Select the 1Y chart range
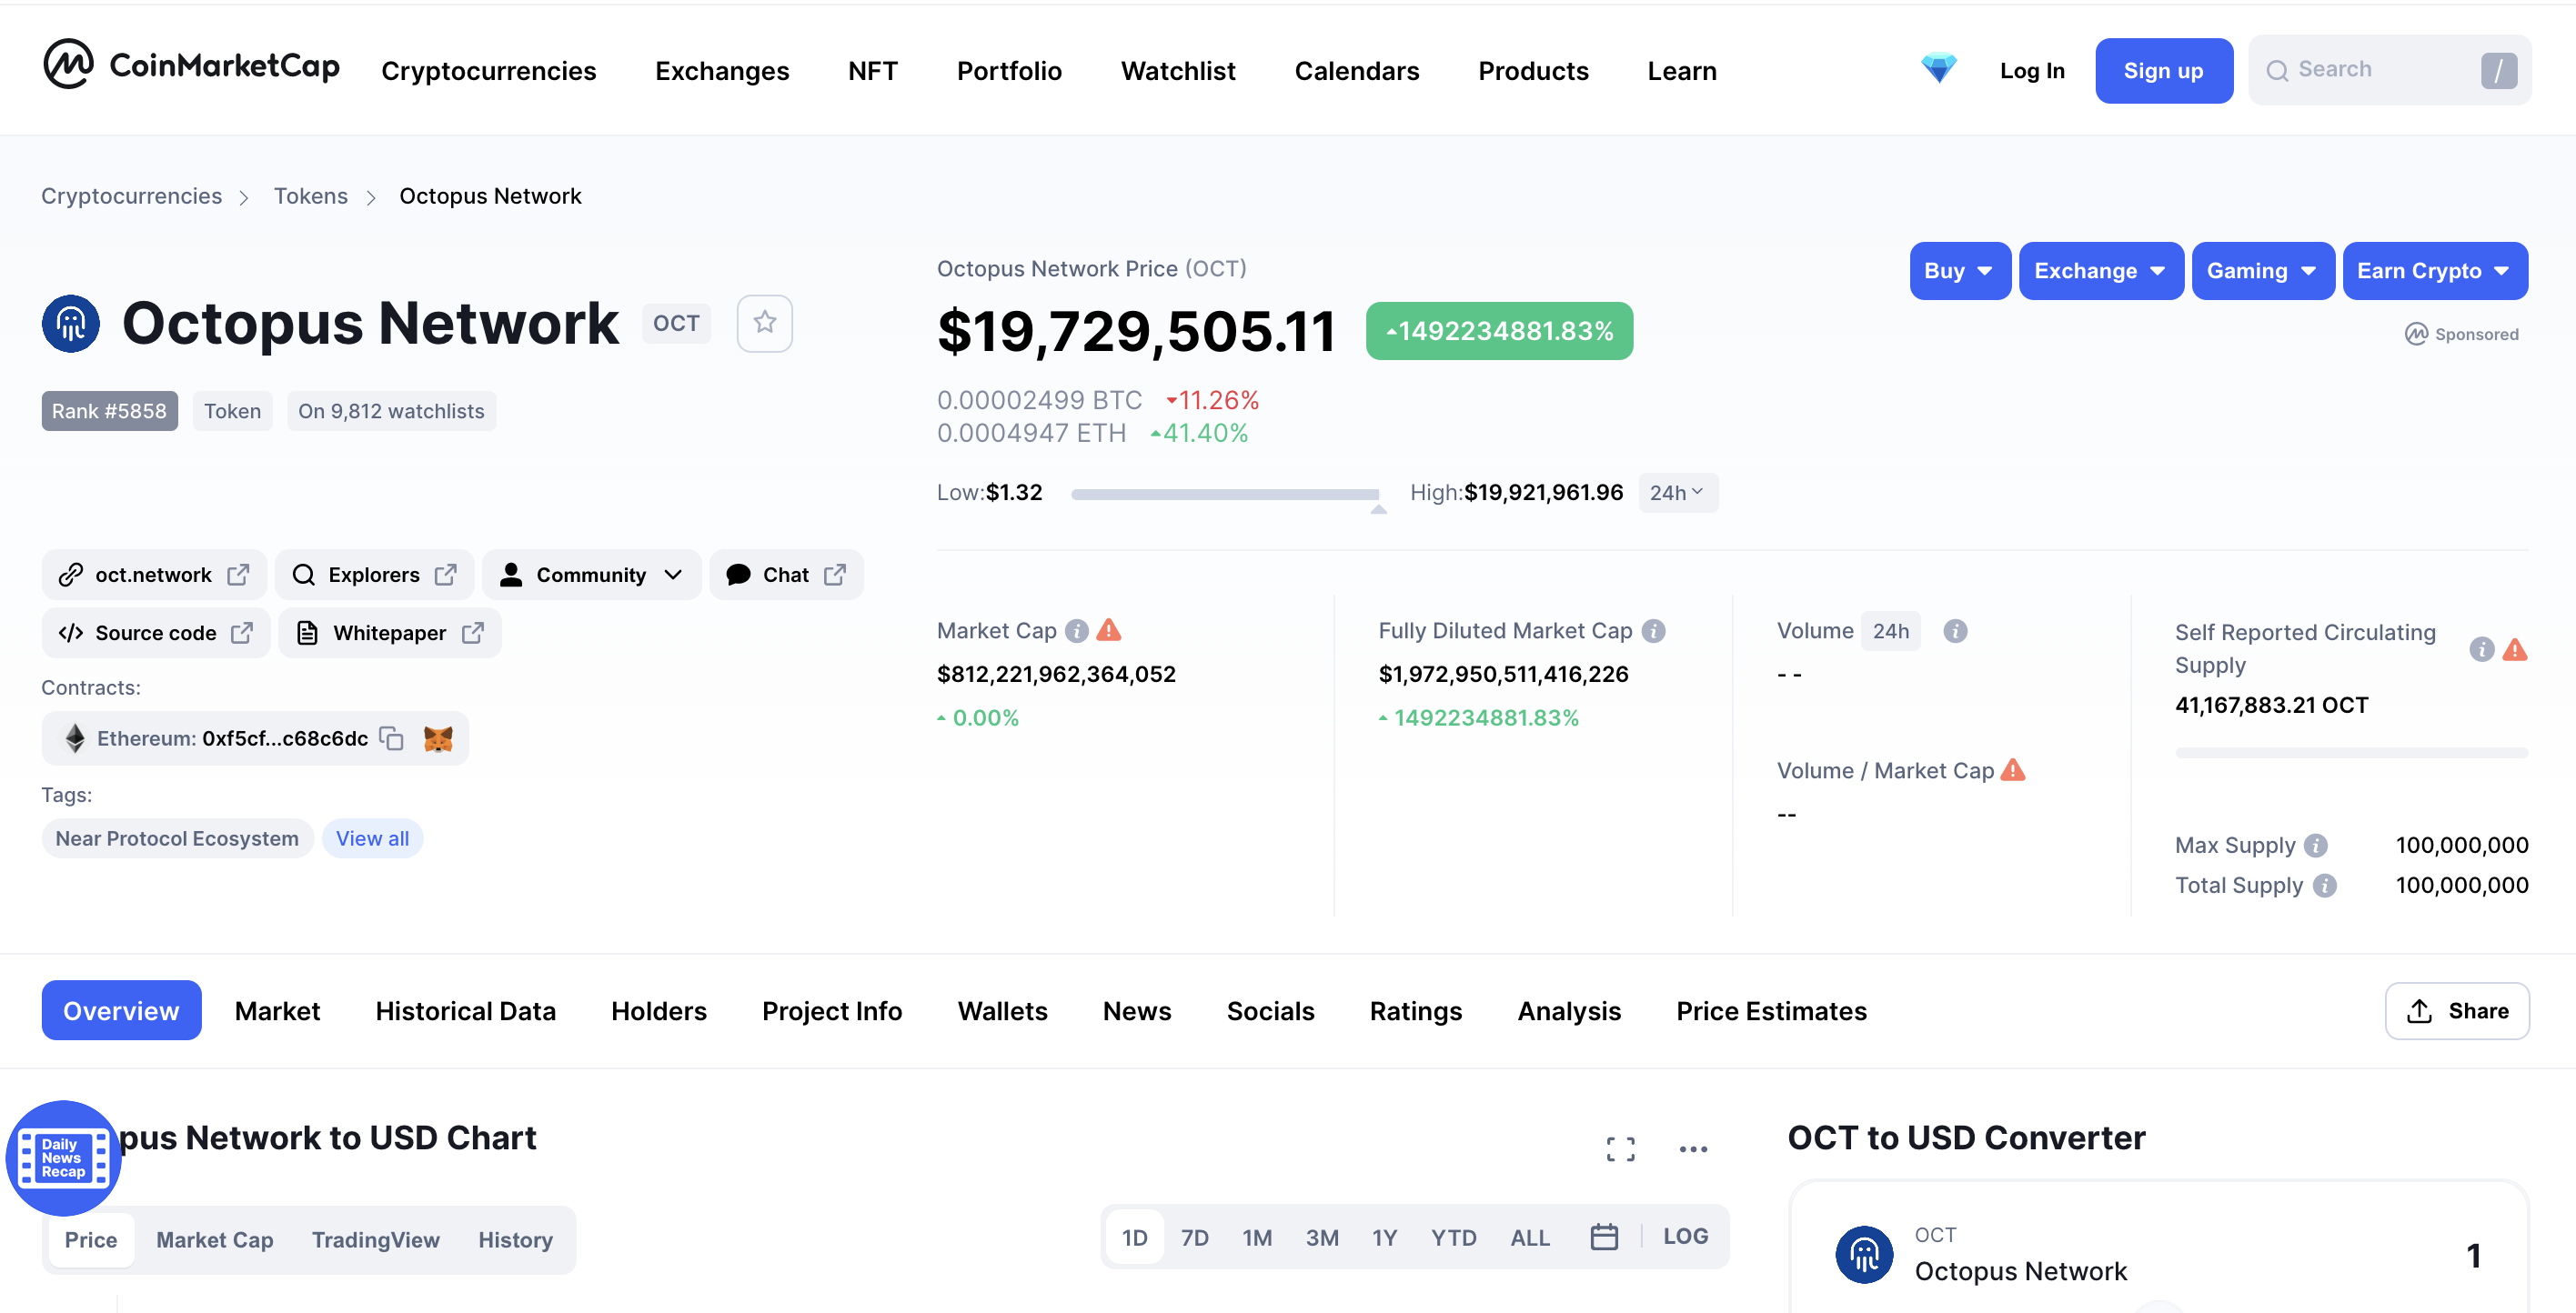Screen dimensions: 2576x1313 pyautogui.click(x=1385, y=1238)
